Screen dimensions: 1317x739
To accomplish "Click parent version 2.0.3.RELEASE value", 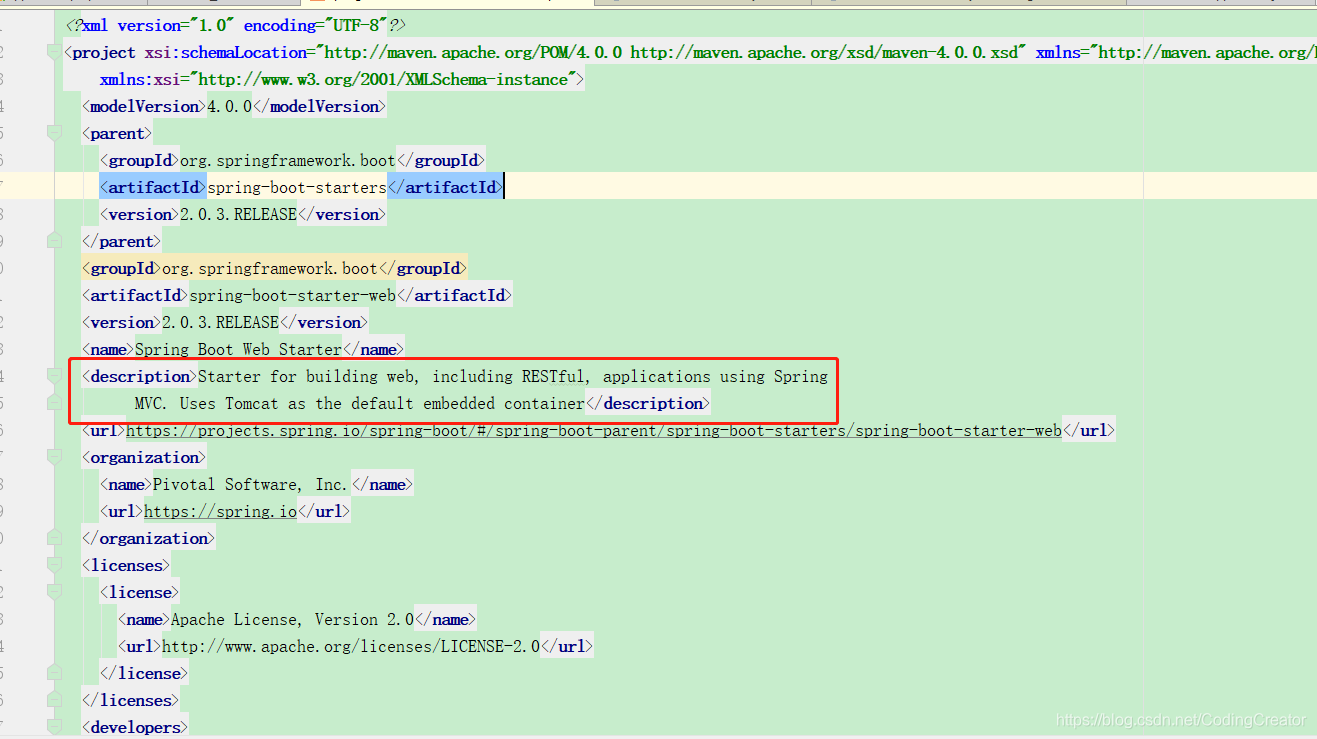I will point(238,214).
